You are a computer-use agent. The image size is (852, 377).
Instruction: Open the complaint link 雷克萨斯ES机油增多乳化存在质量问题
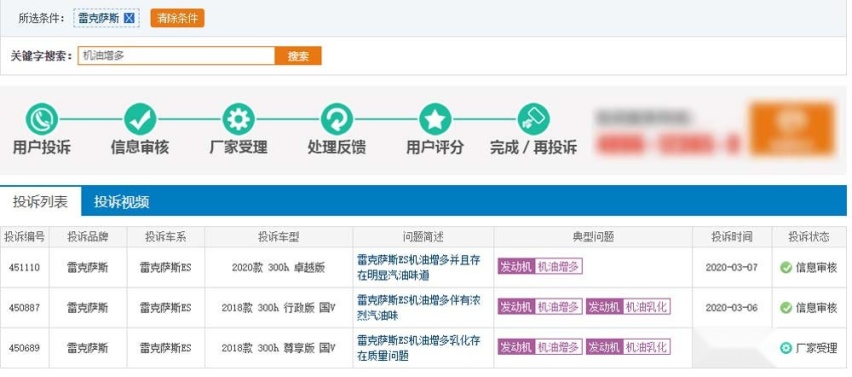[x=418, y=348]
